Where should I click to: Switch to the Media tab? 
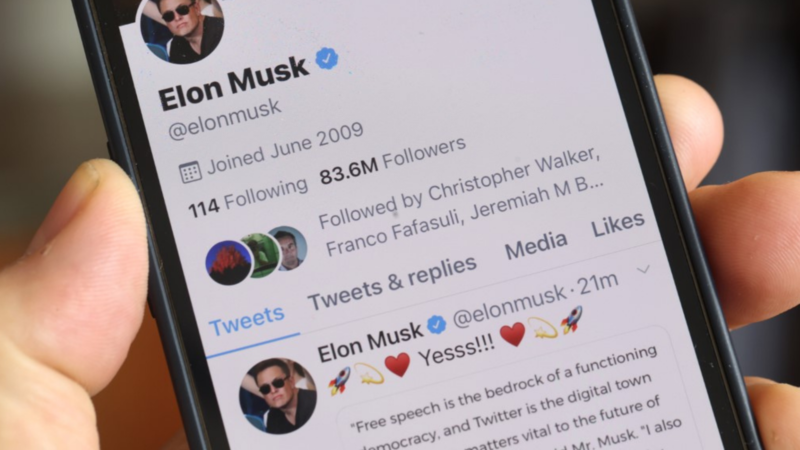[x=536, y=244]
